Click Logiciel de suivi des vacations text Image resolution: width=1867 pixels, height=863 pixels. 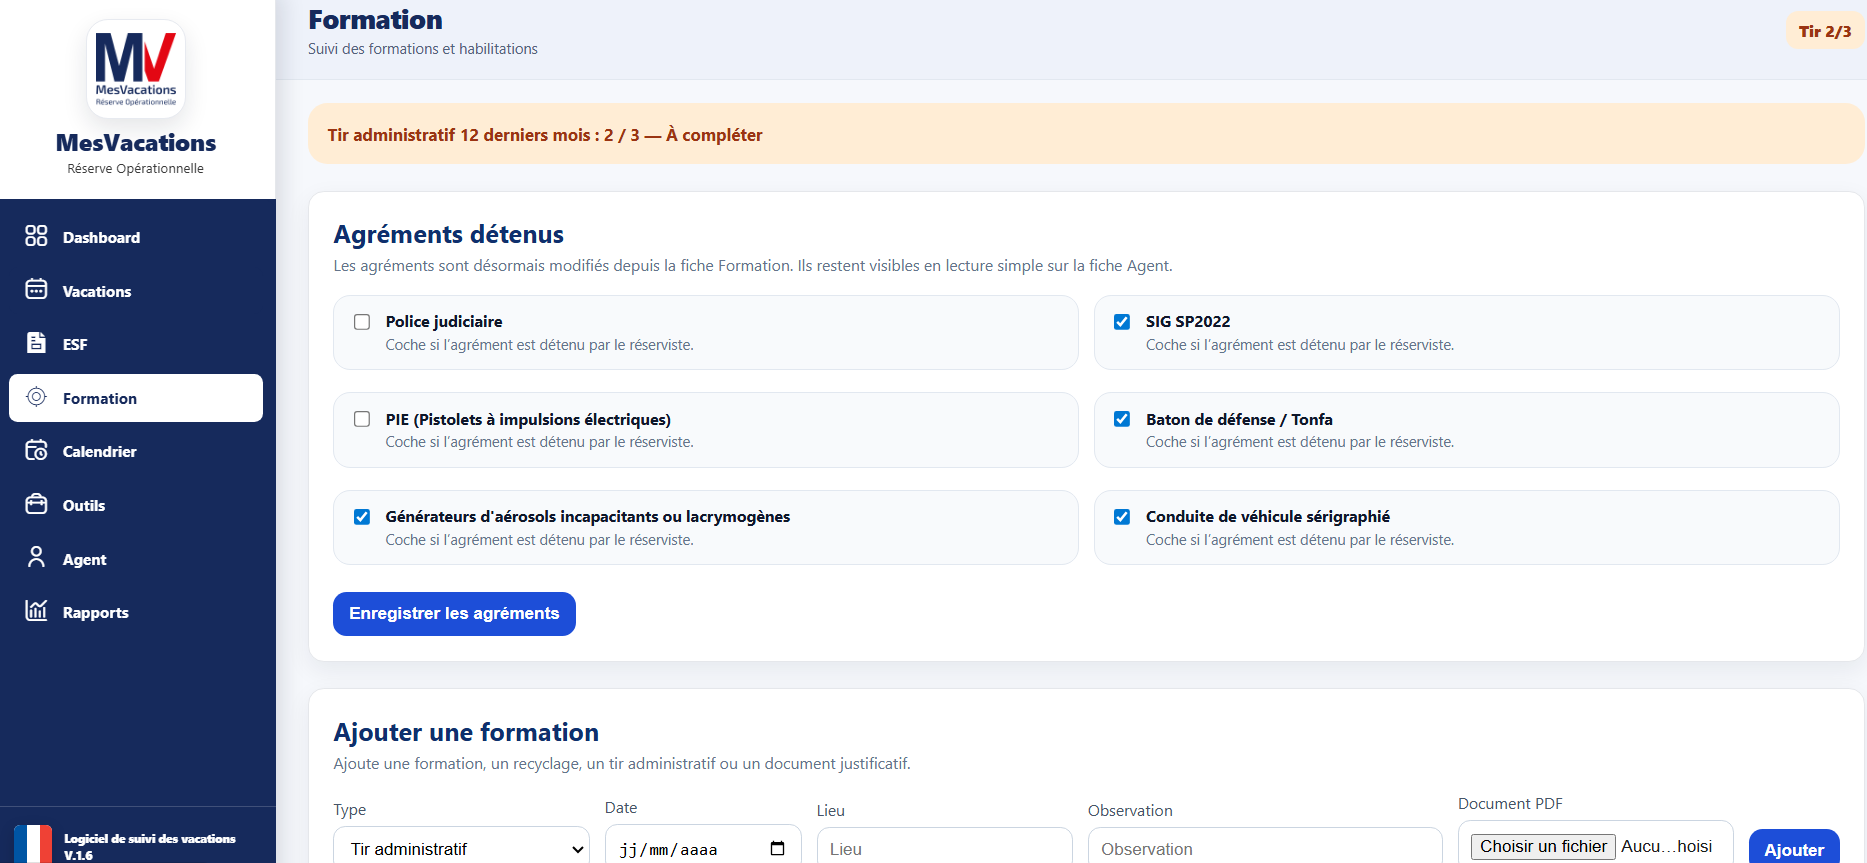pos(150,839)
